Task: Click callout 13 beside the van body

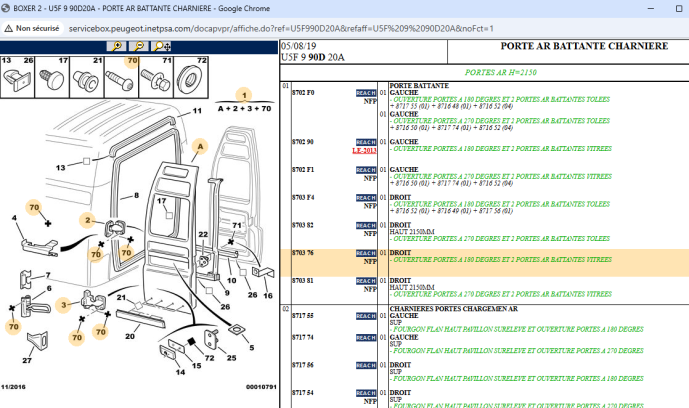Action: [61, 168]
